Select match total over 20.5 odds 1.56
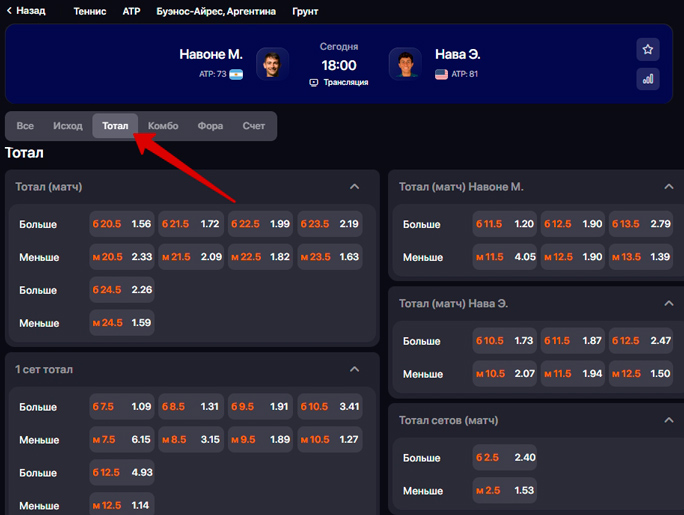The width and height of the screenshot is (684, 515). point(122,224)
